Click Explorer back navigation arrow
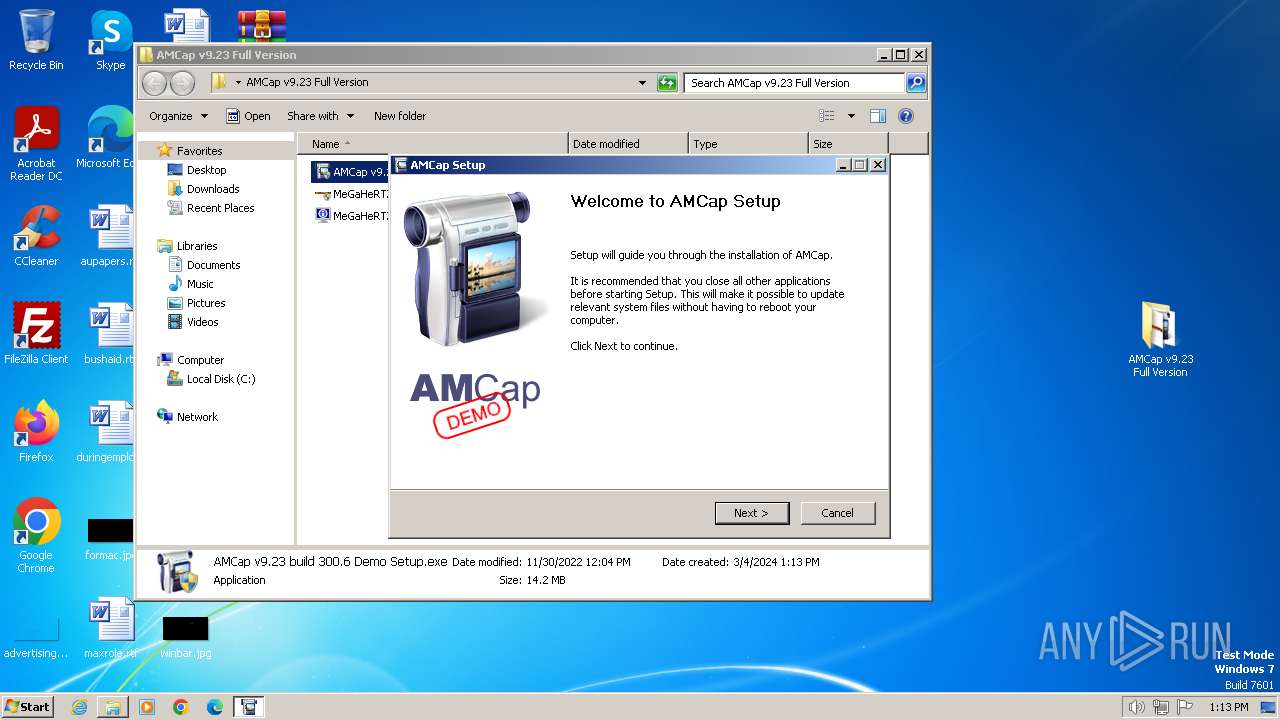The width and height of the screenshot is (1280, 720). [x=154, y=83]
